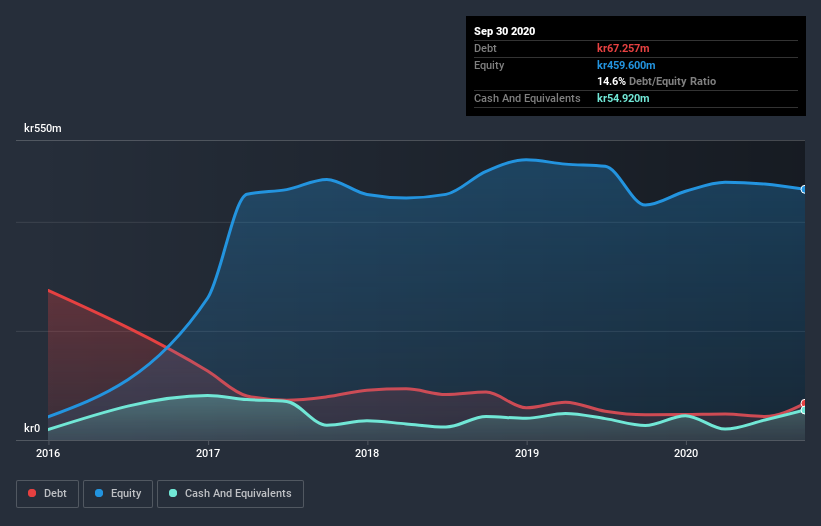Select the 2019 x-axis label
The width and height of the screenshot is (821, 526).
(x=527, y=453)
